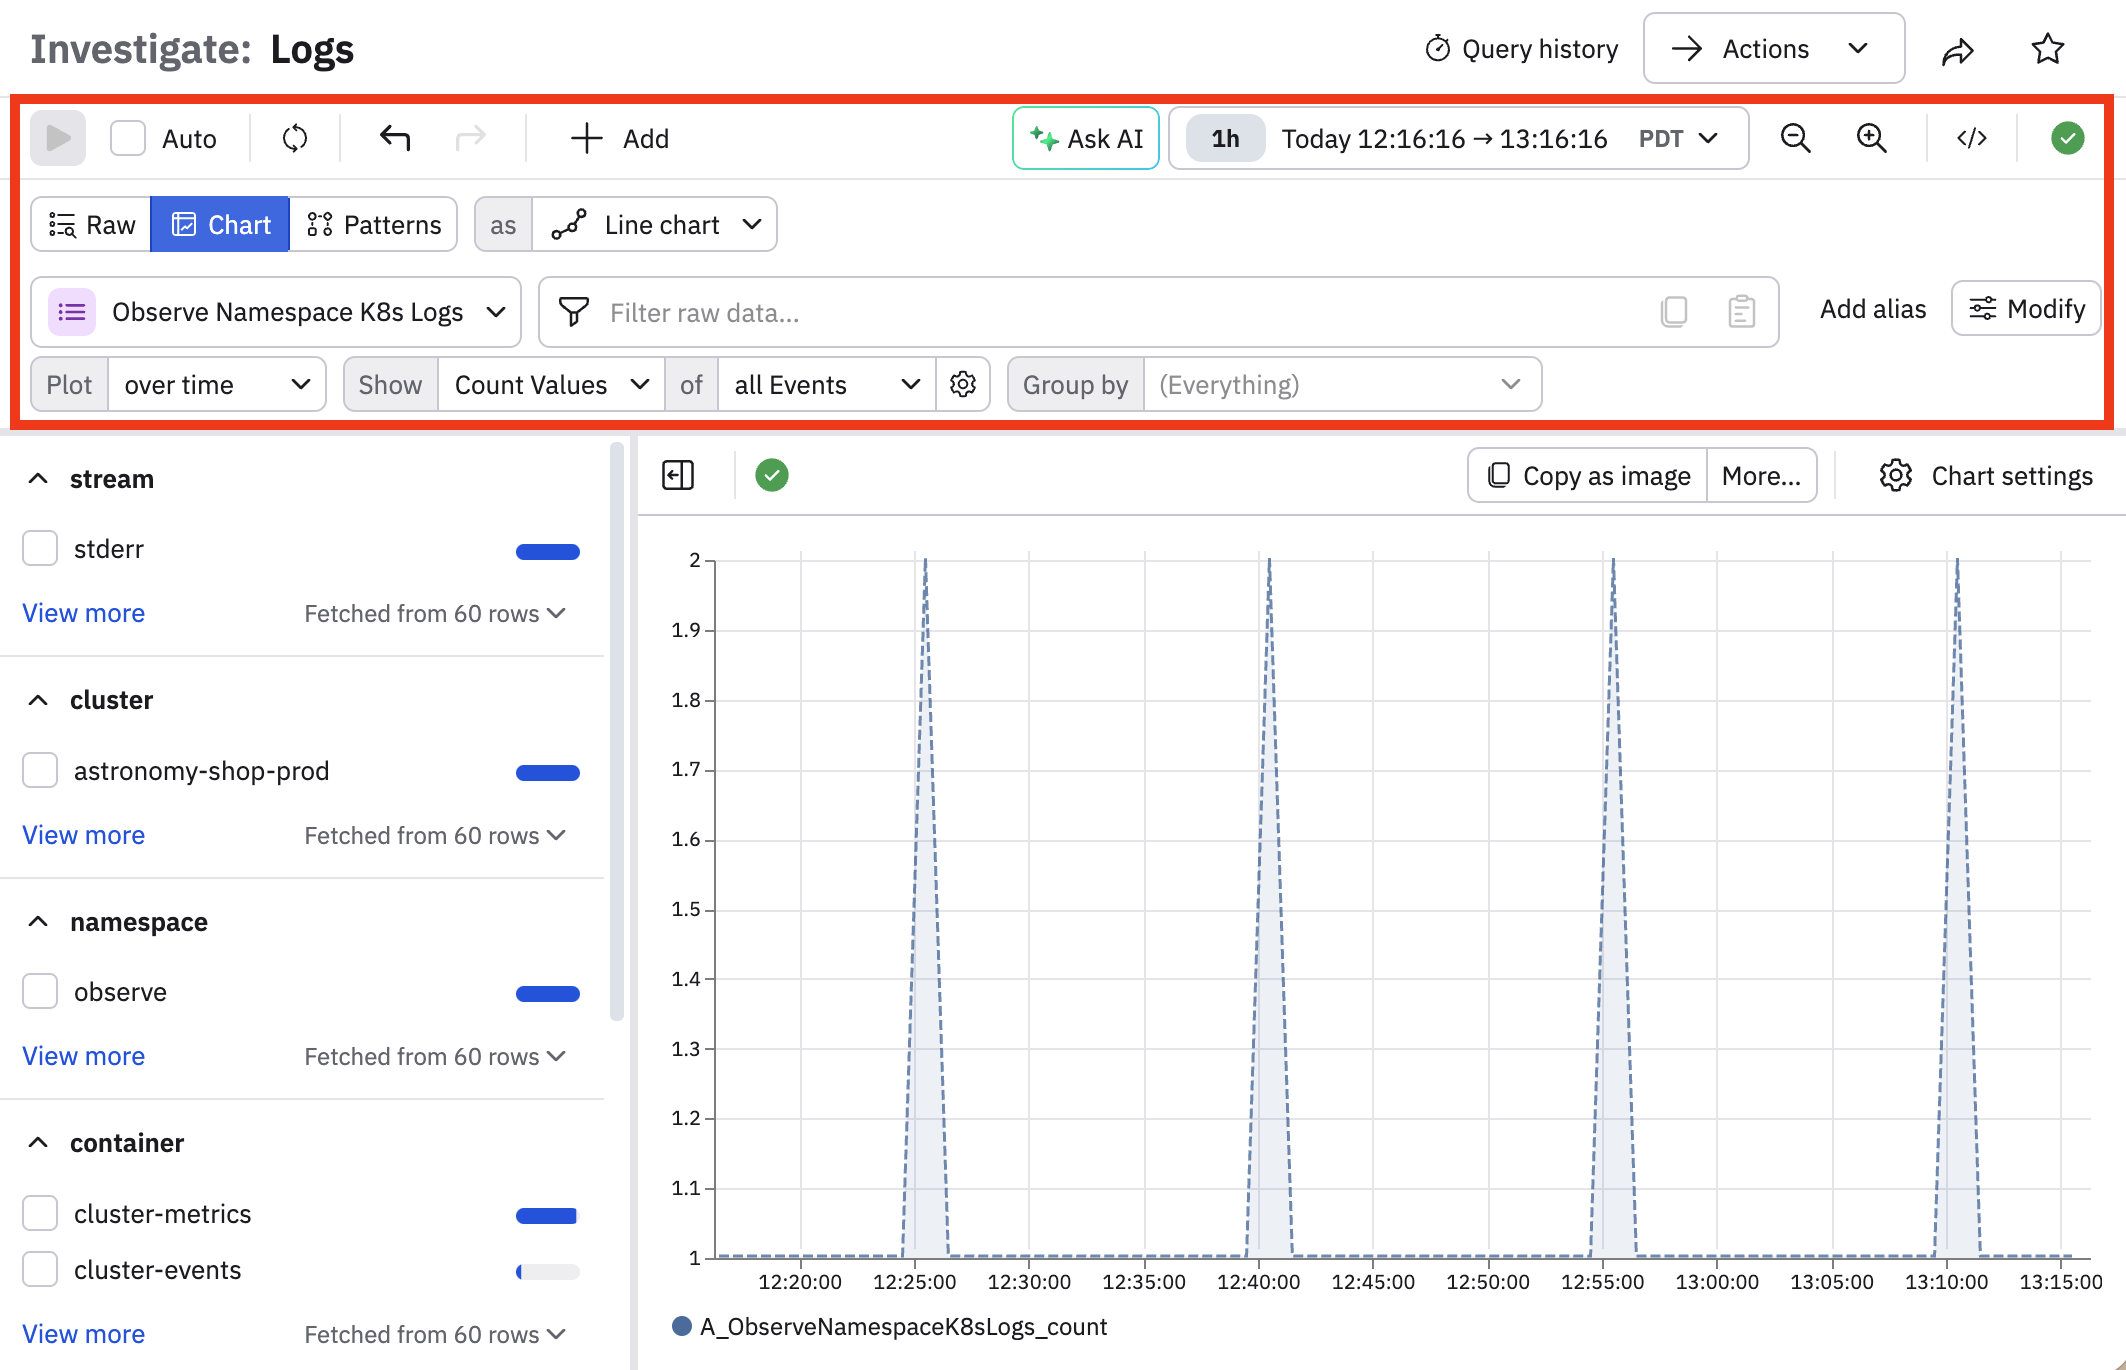Click the favorite star icon
The height and width of the screenshot is (1370, 2126).
[x=2047, y=49]
